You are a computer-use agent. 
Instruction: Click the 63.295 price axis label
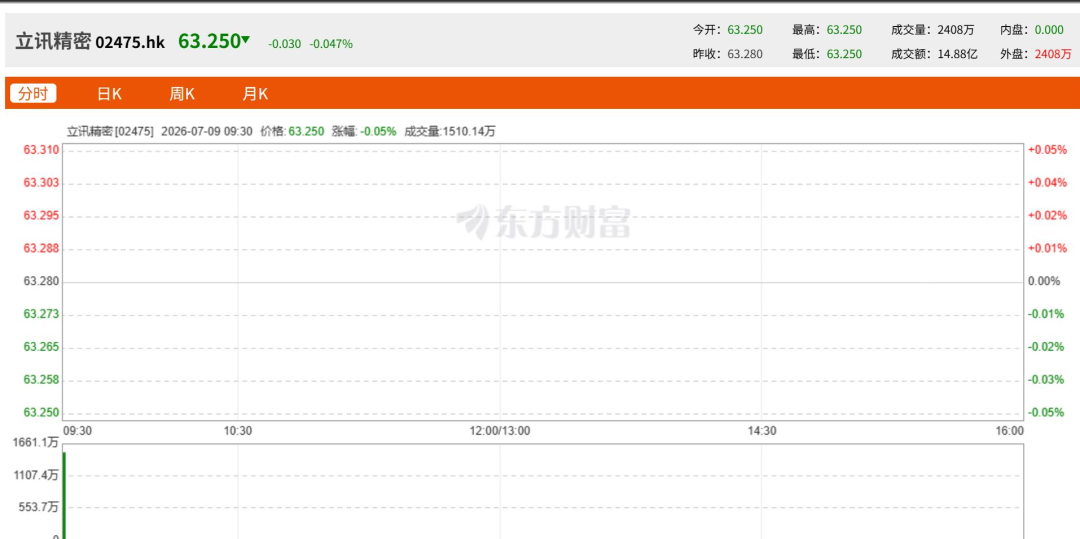pos(41,215)
